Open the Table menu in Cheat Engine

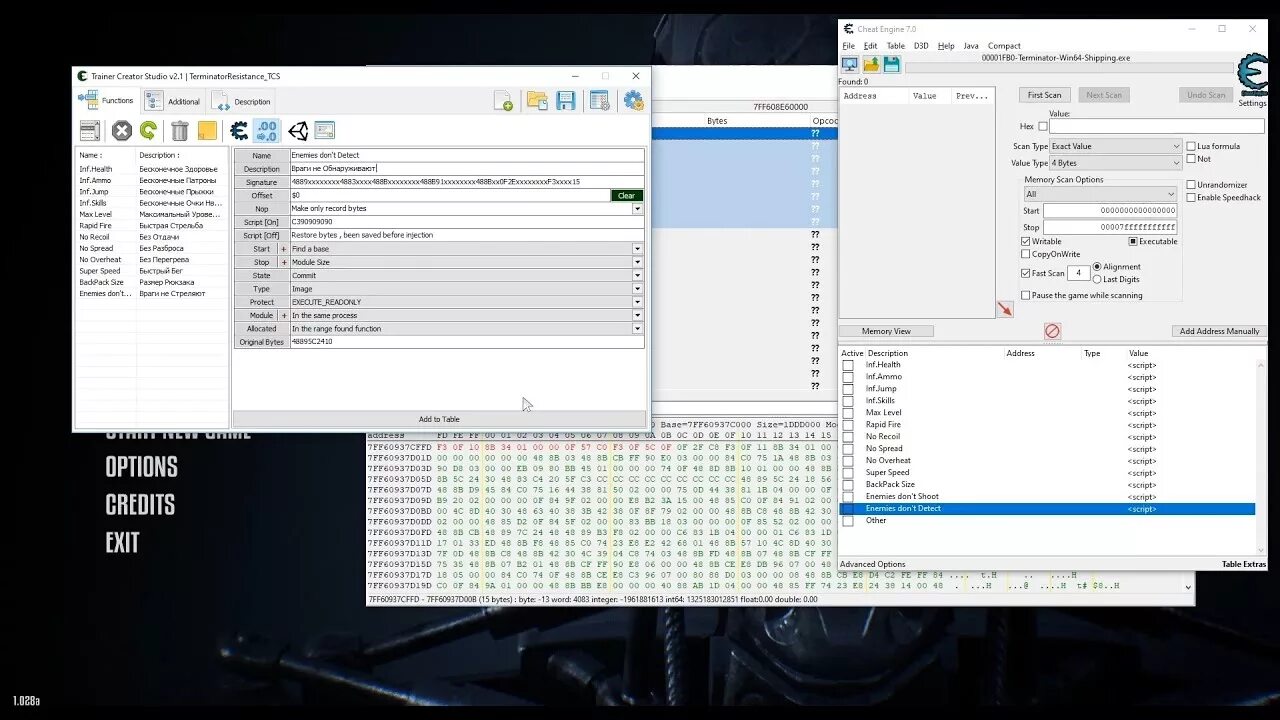click(x=896, y=46)
